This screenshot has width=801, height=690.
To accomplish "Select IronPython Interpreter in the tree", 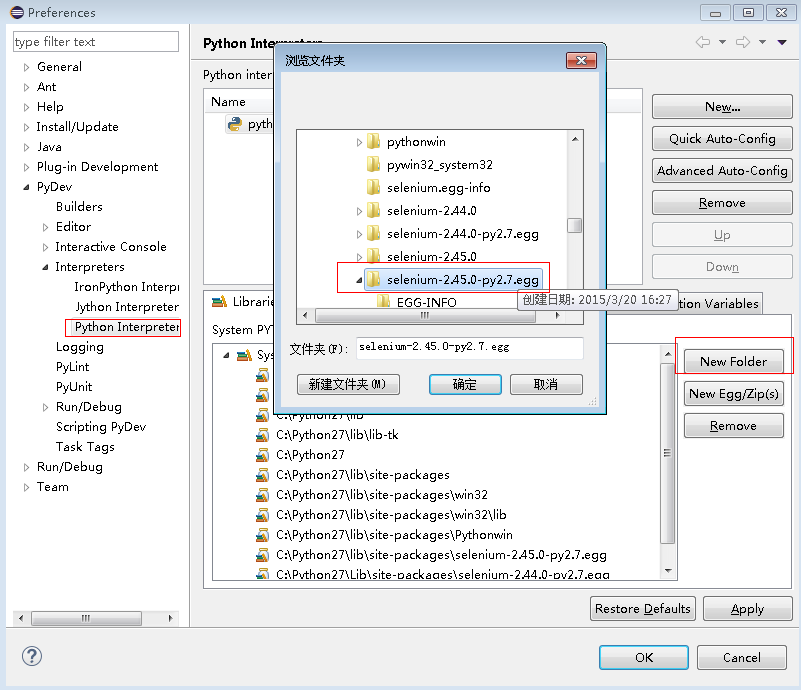I will click(x=127, y=287).
